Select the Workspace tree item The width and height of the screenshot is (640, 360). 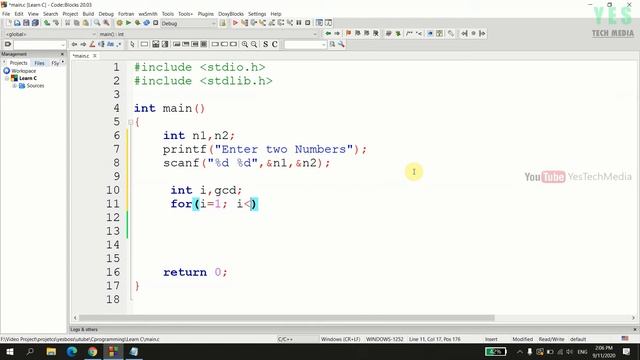[x=24, y=71]
